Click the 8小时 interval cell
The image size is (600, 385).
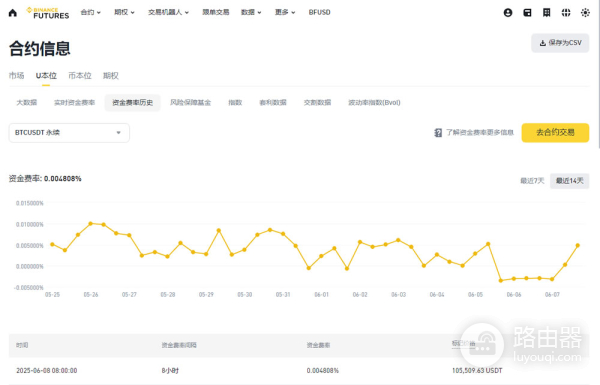pyautogui.click(x=170, y=370)
